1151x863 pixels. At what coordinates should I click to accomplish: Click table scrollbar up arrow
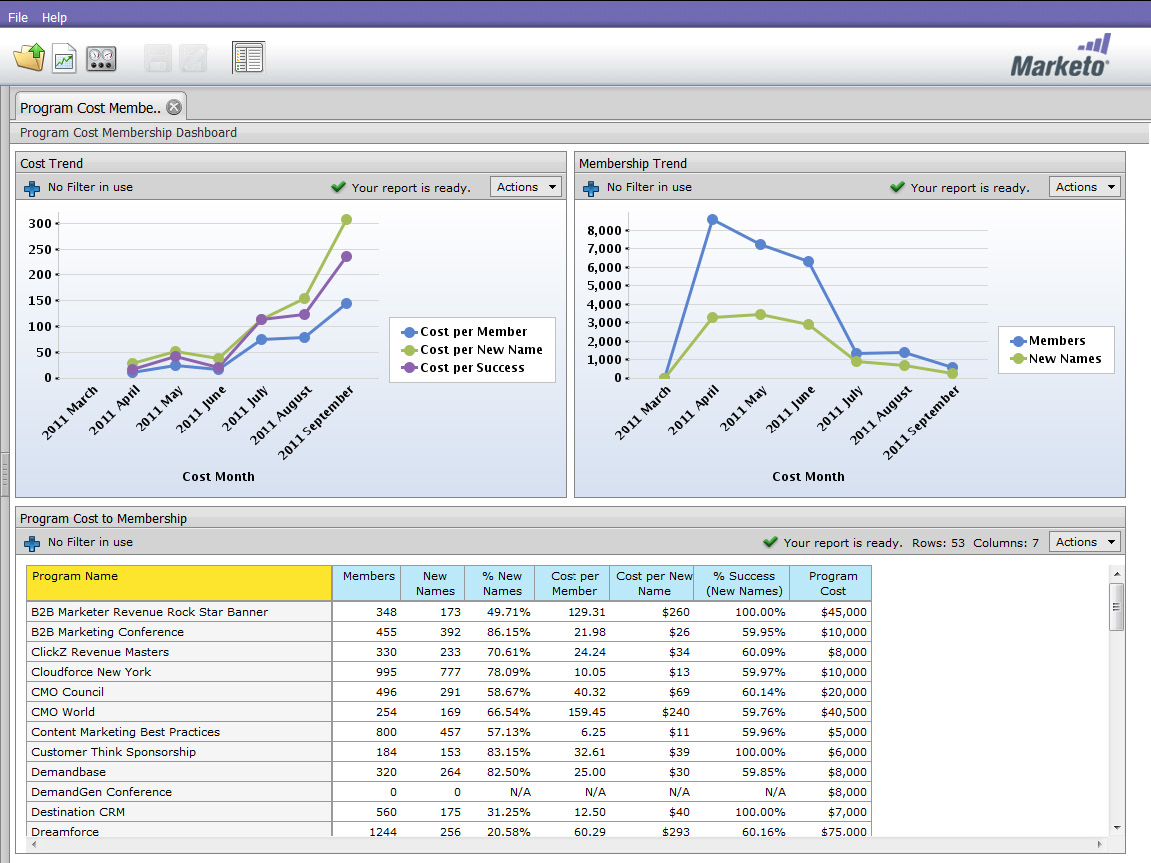coord(1116,574)
